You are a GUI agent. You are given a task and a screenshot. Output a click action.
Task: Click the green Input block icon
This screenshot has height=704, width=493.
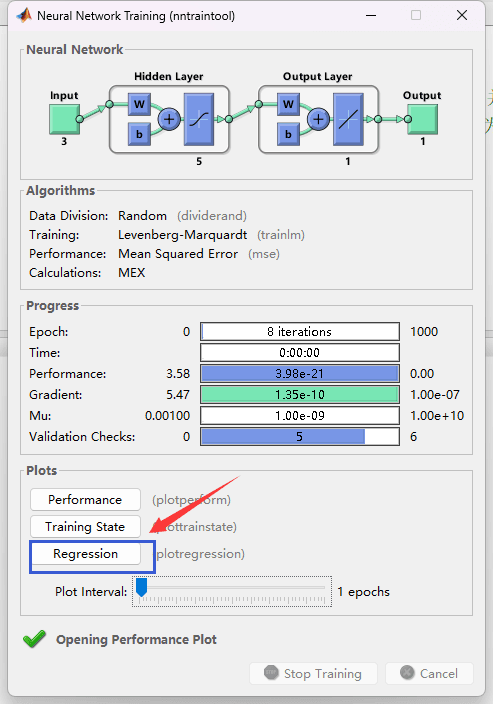pos(65,119)
